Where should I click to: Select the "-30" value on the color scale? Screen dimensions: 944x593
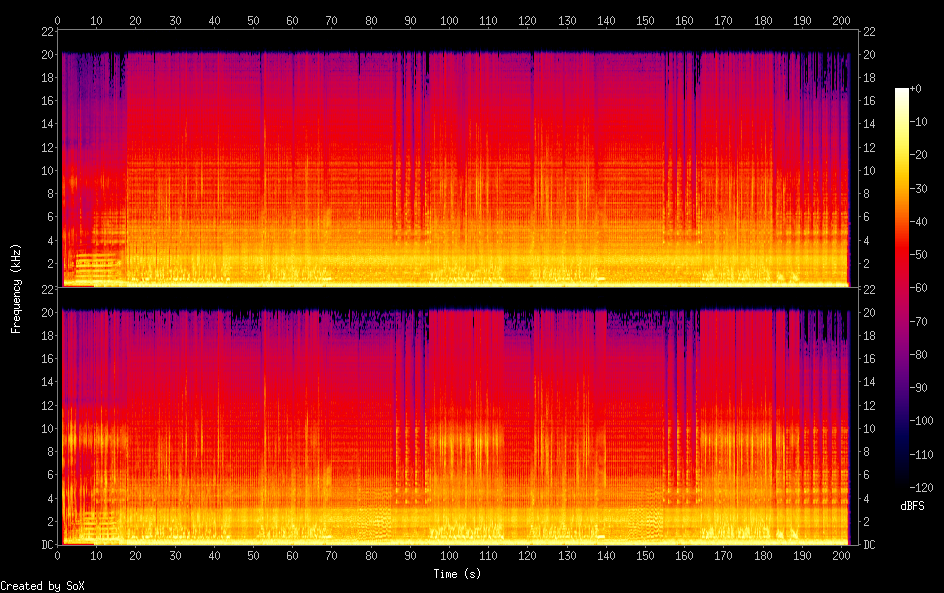(x=919, y=188)
